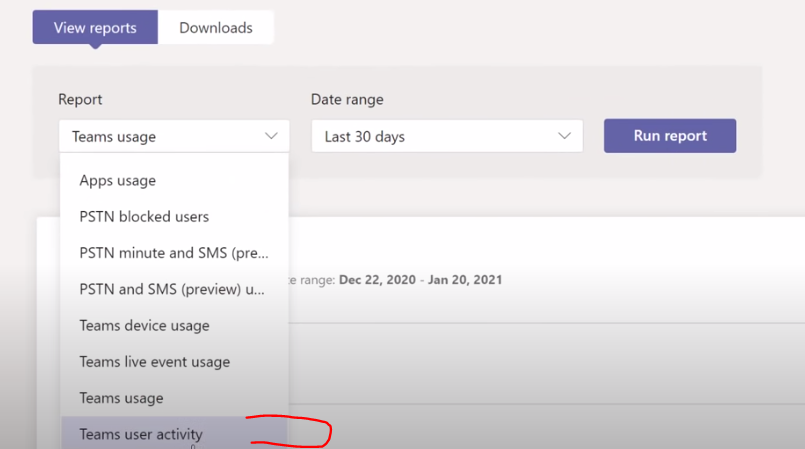Open the Downloads tab
805x449 pixels.
pyautogui.click(x=216, y=27)
